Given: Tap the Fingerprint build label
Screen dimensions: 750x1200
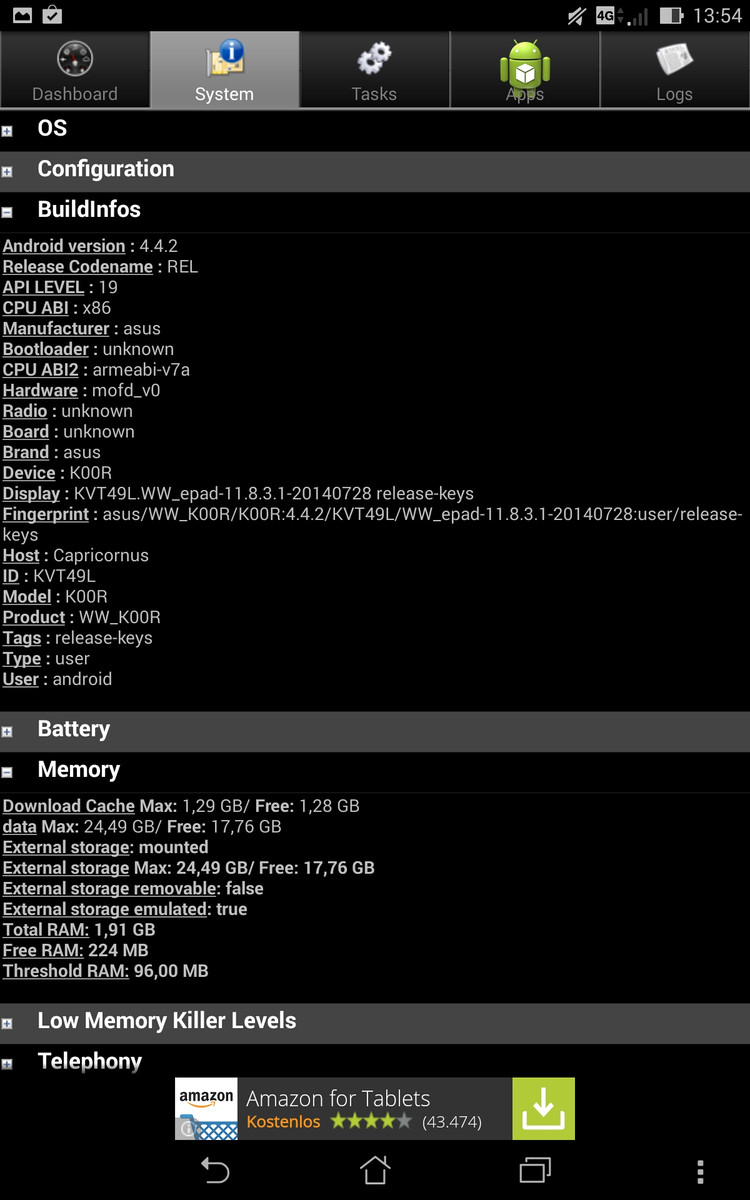Looking at the screenshot, I should 46,514.
